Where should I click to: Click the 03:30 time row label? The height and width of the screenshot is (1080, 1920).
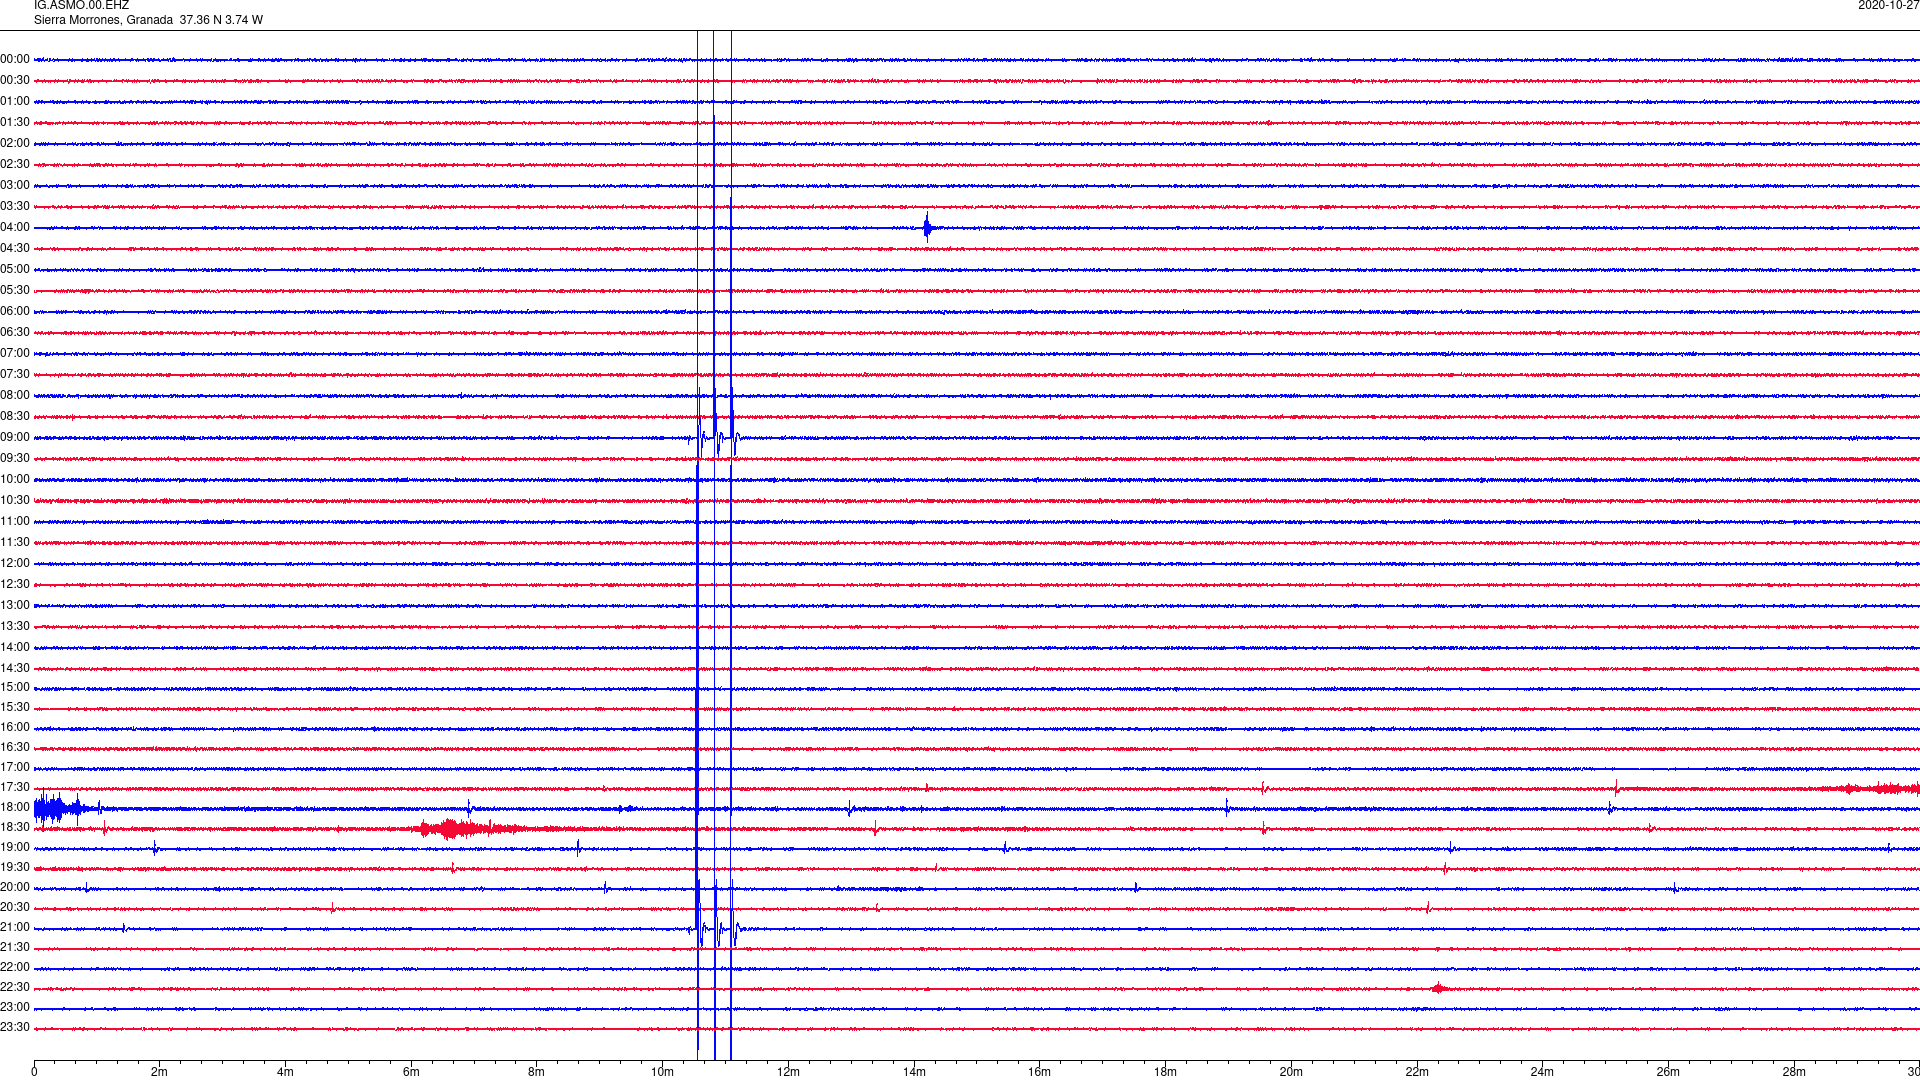pos(15,207)
